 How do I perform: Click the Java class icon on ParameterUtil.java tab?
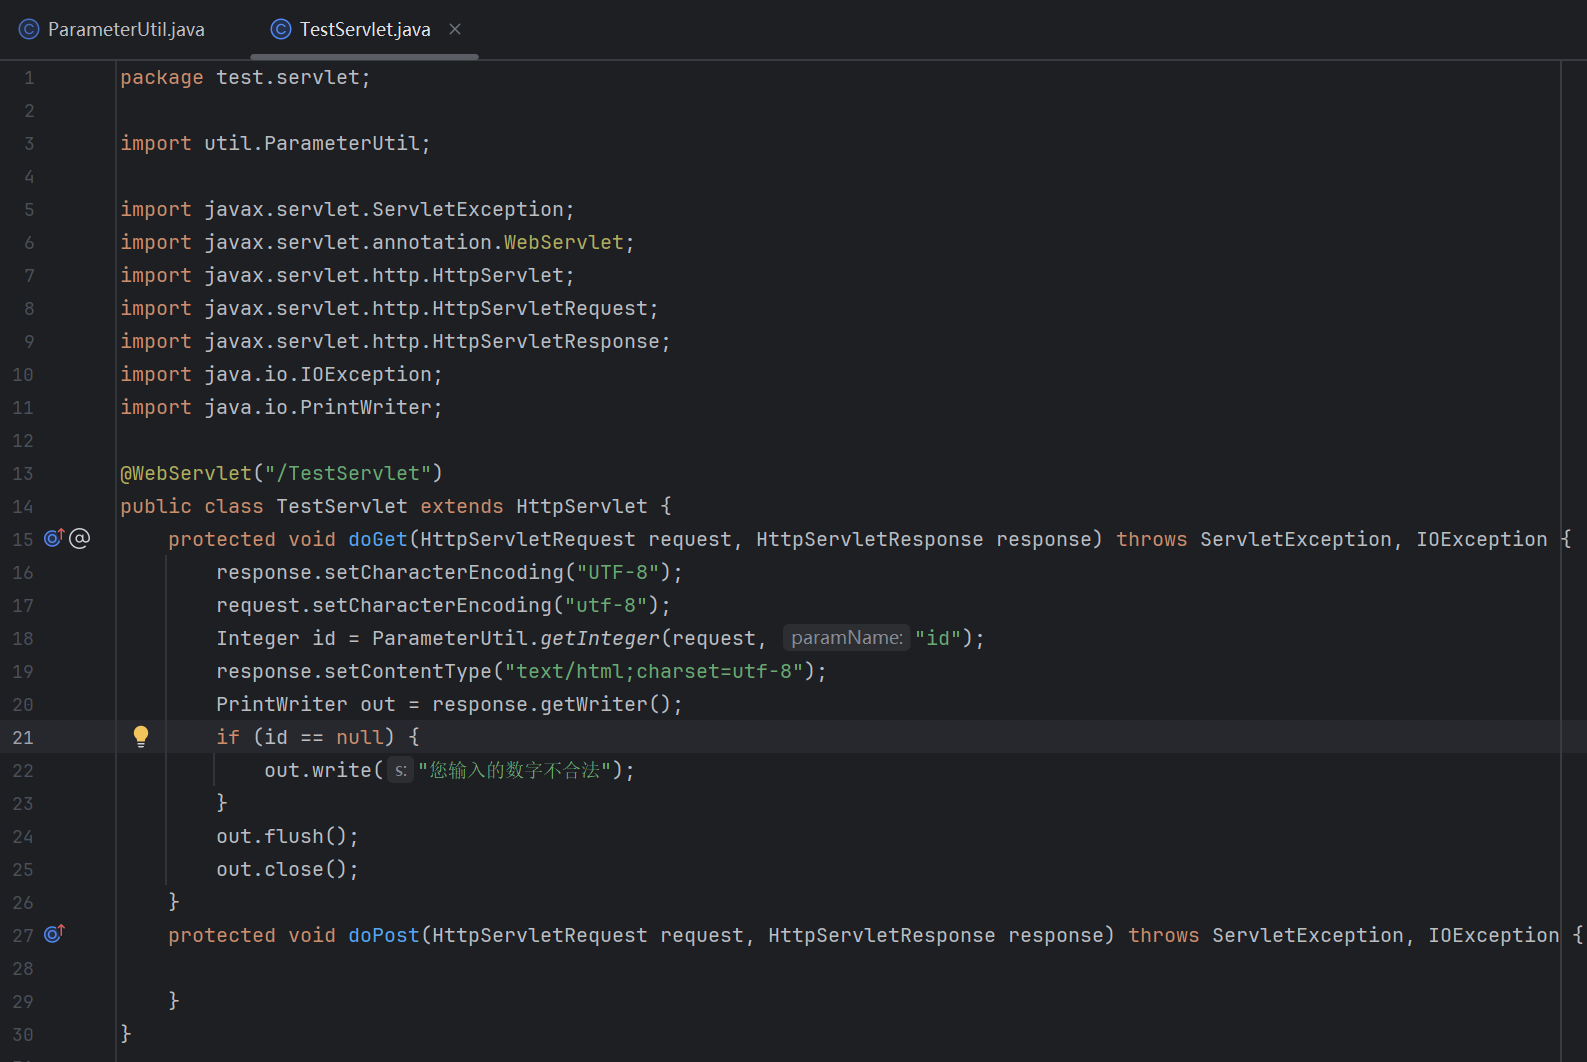tap(29, 29)
